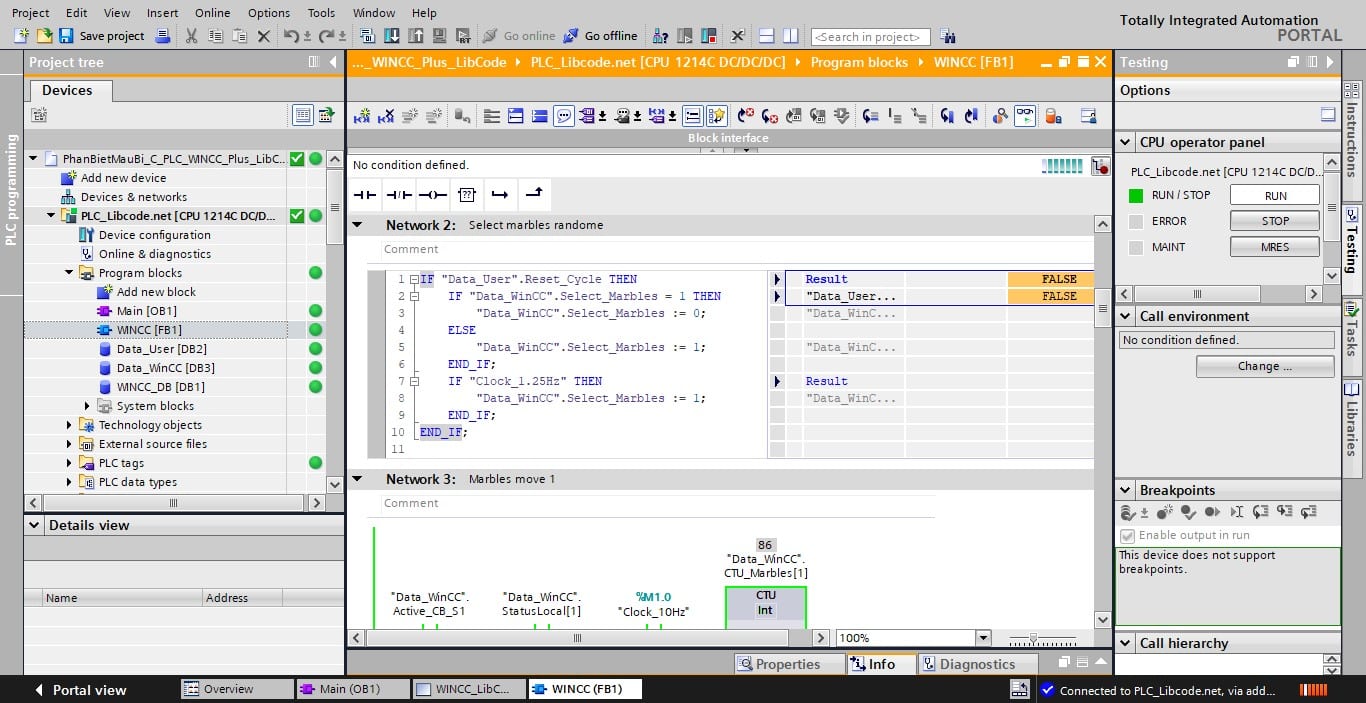This screenshot has width=1366, height=703.
Task: Click the Download to device icon
Action: point(392,36)
